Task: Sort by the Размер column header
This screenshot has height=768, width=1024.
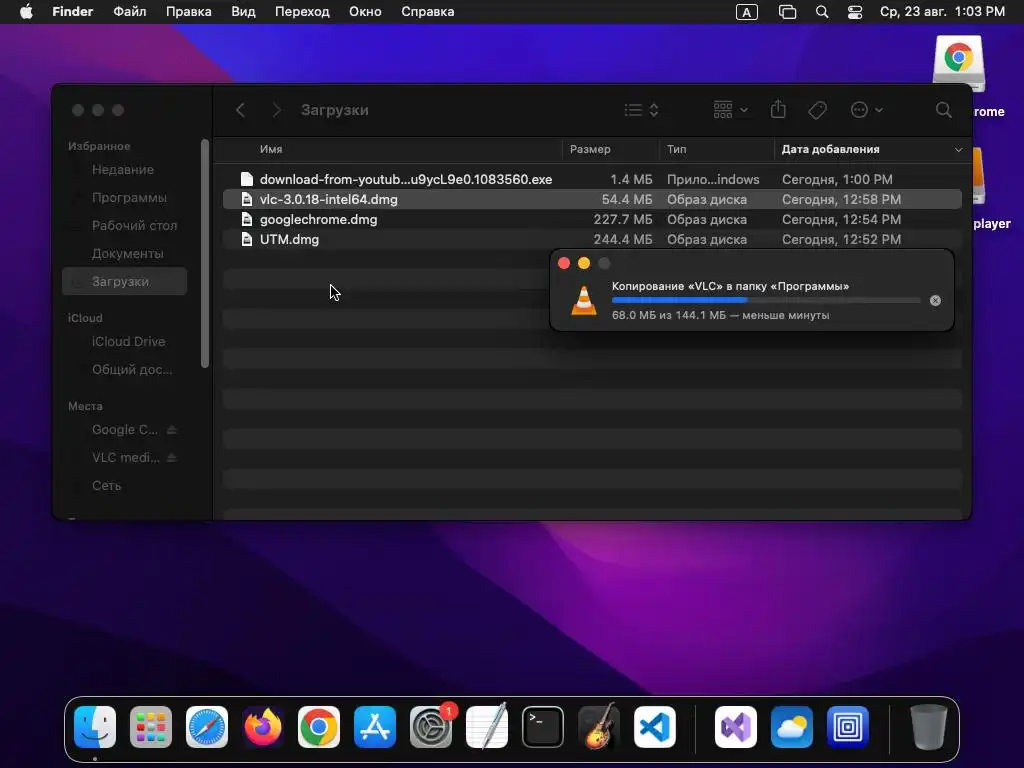Action: (590, 150)
